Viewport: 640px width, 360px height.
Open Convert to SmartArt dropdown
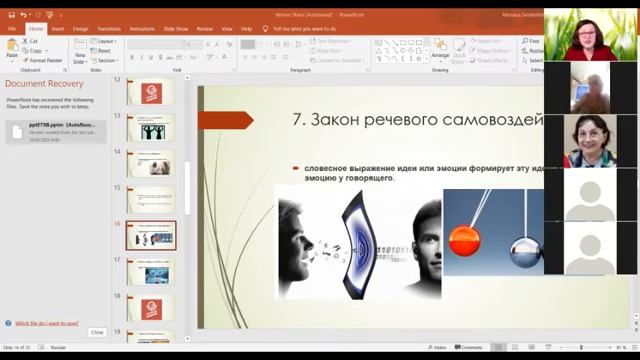[x=338, y=60]
